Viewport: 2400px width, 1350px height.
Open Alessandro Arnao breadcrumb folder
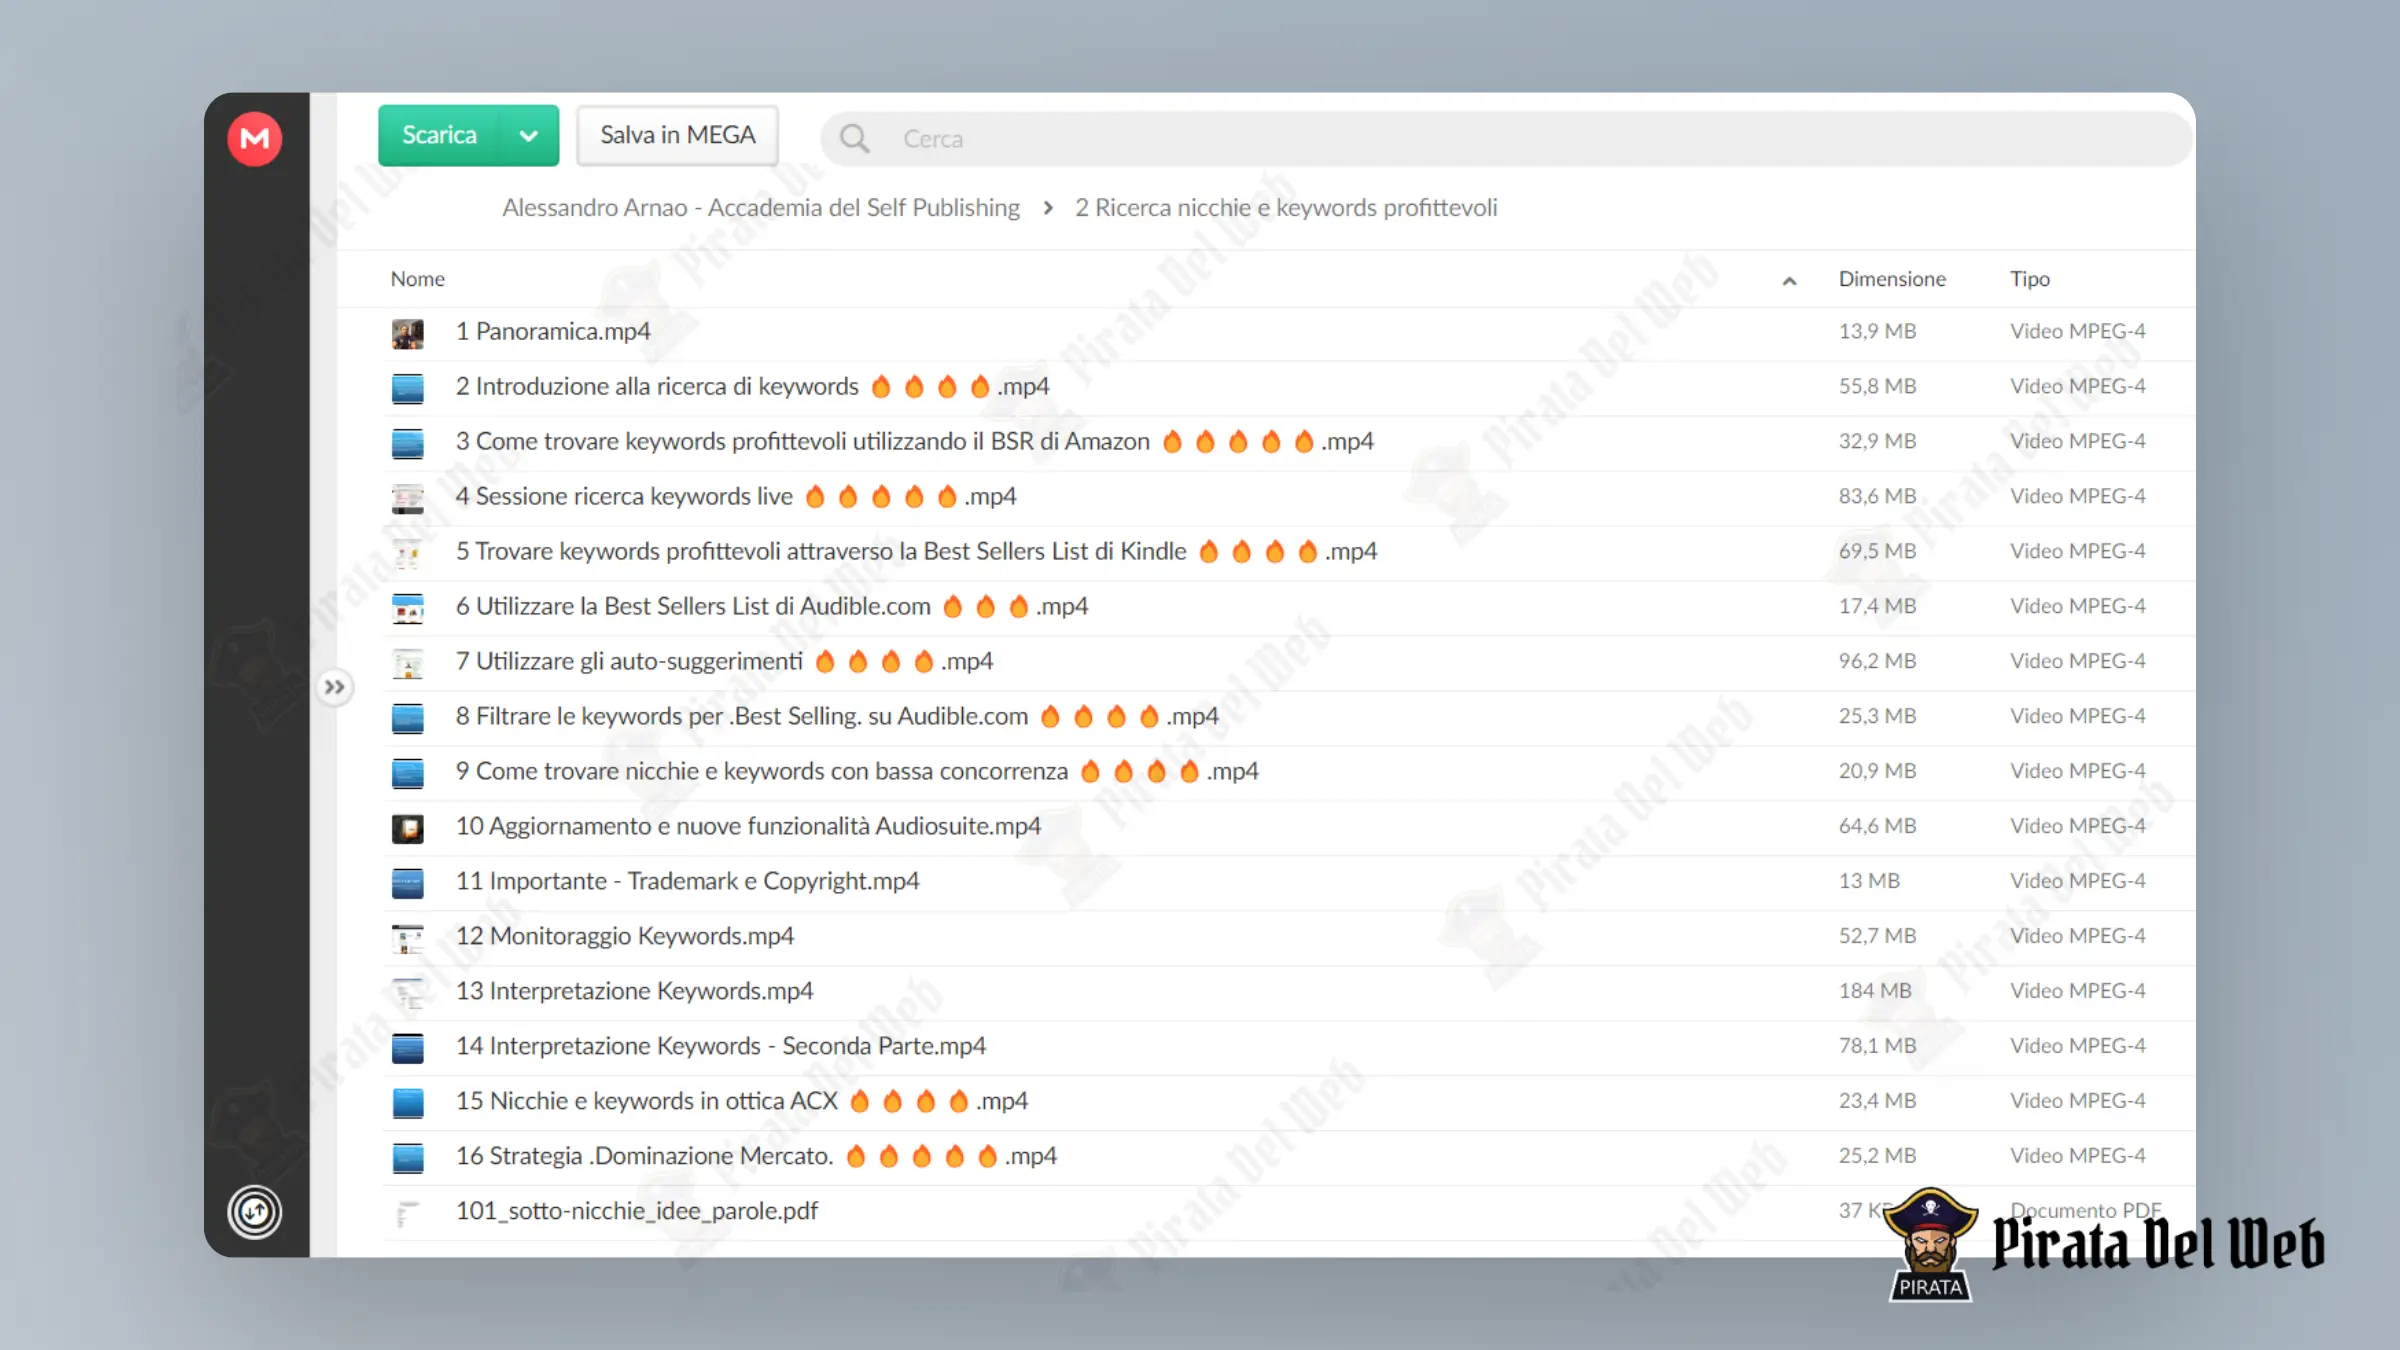pyautogui.click(x=761, y=207)
